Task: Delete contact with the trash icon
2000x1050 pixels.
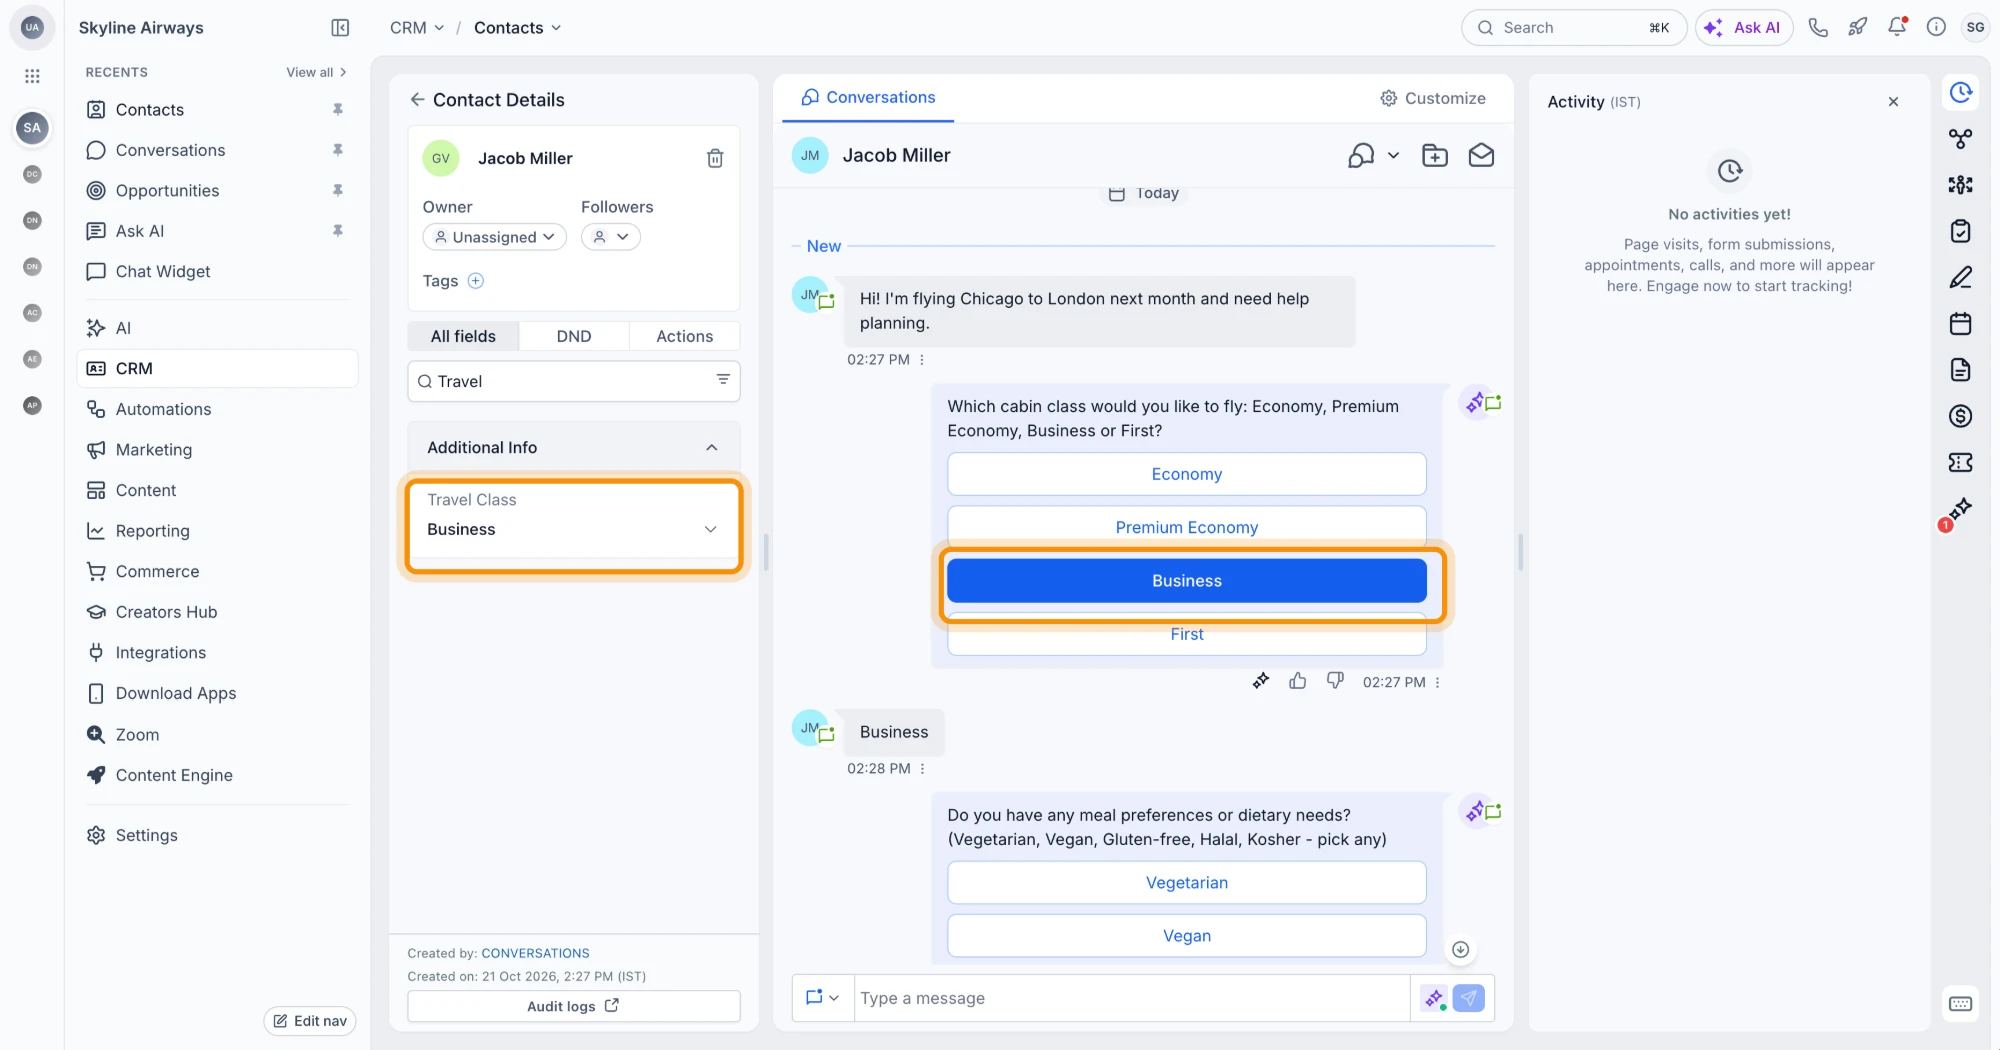Action: (715, 158)
